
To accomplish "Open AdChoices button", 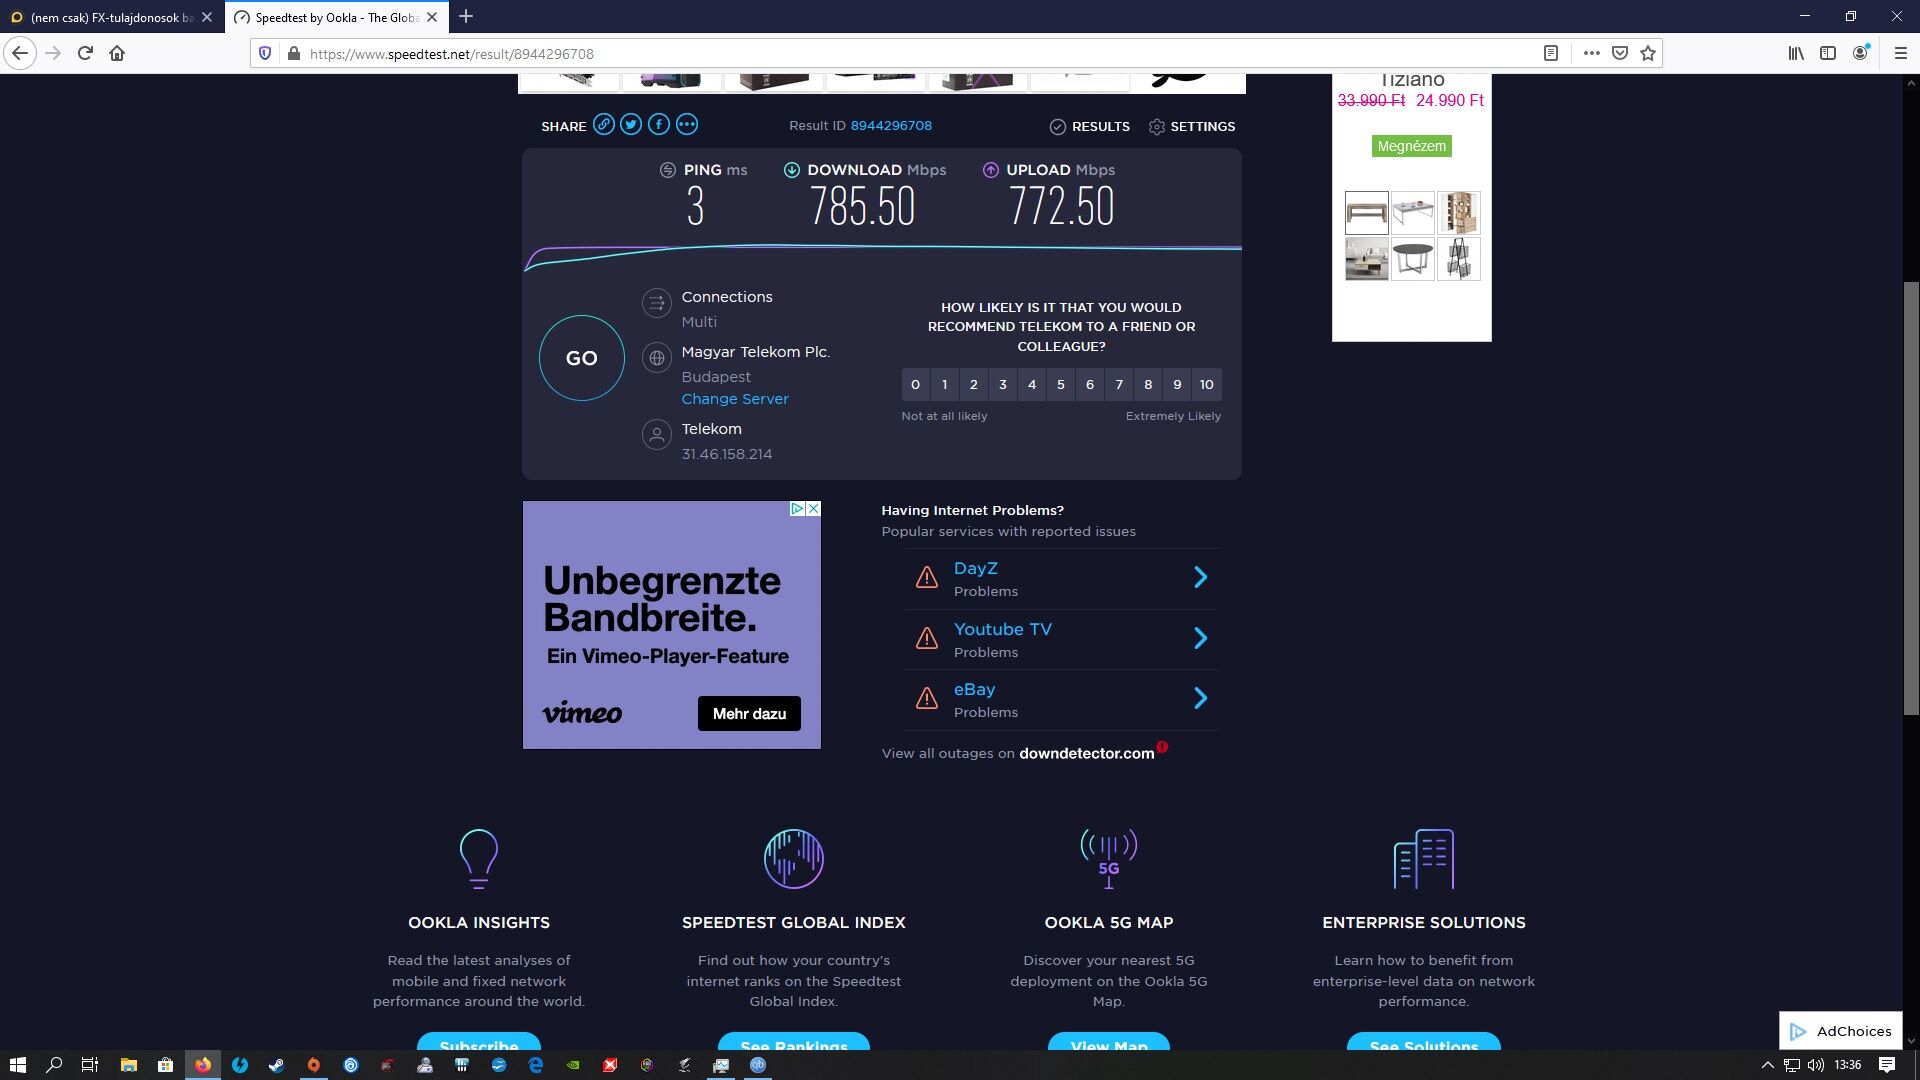I will point(1840,1031).
